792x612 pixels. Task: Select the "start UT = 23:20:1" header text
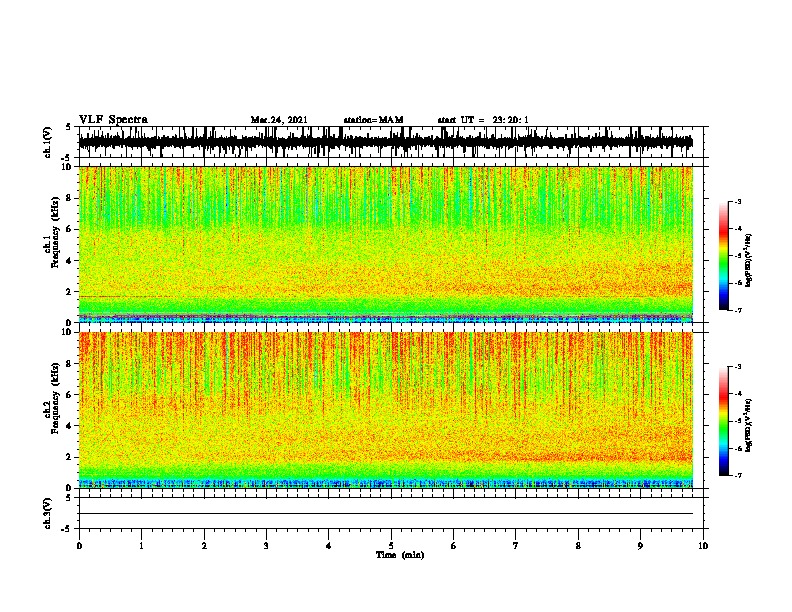click(483, 120)
